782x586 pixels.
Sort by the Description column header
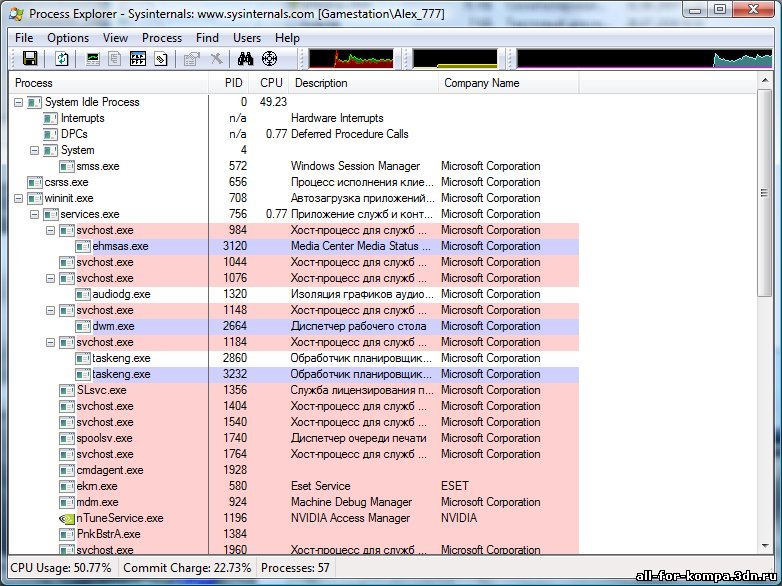[364, 83]
